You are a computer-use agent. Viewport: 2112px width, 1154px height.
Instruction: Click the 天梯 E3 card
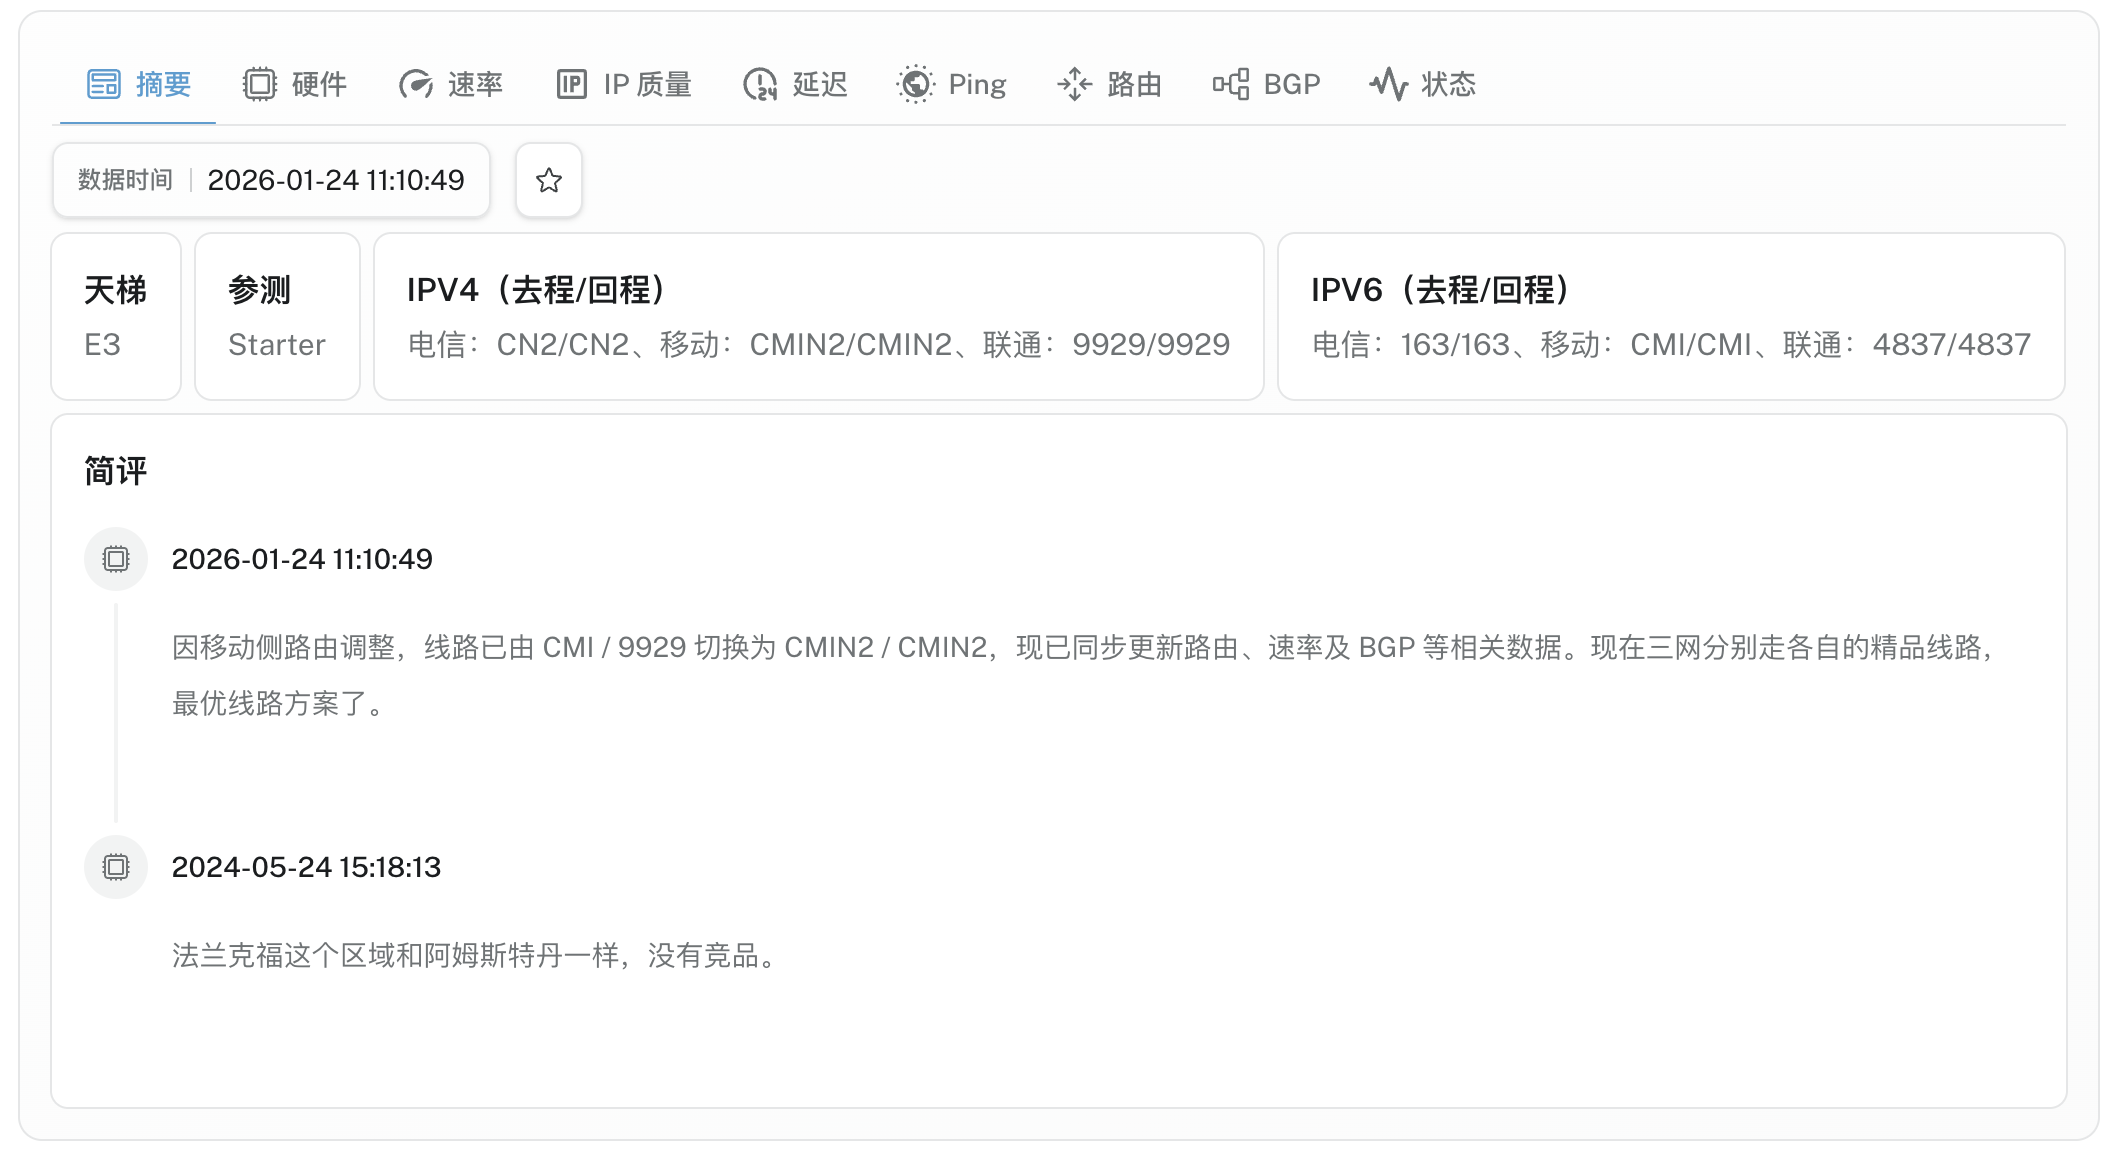coord(116,316)
